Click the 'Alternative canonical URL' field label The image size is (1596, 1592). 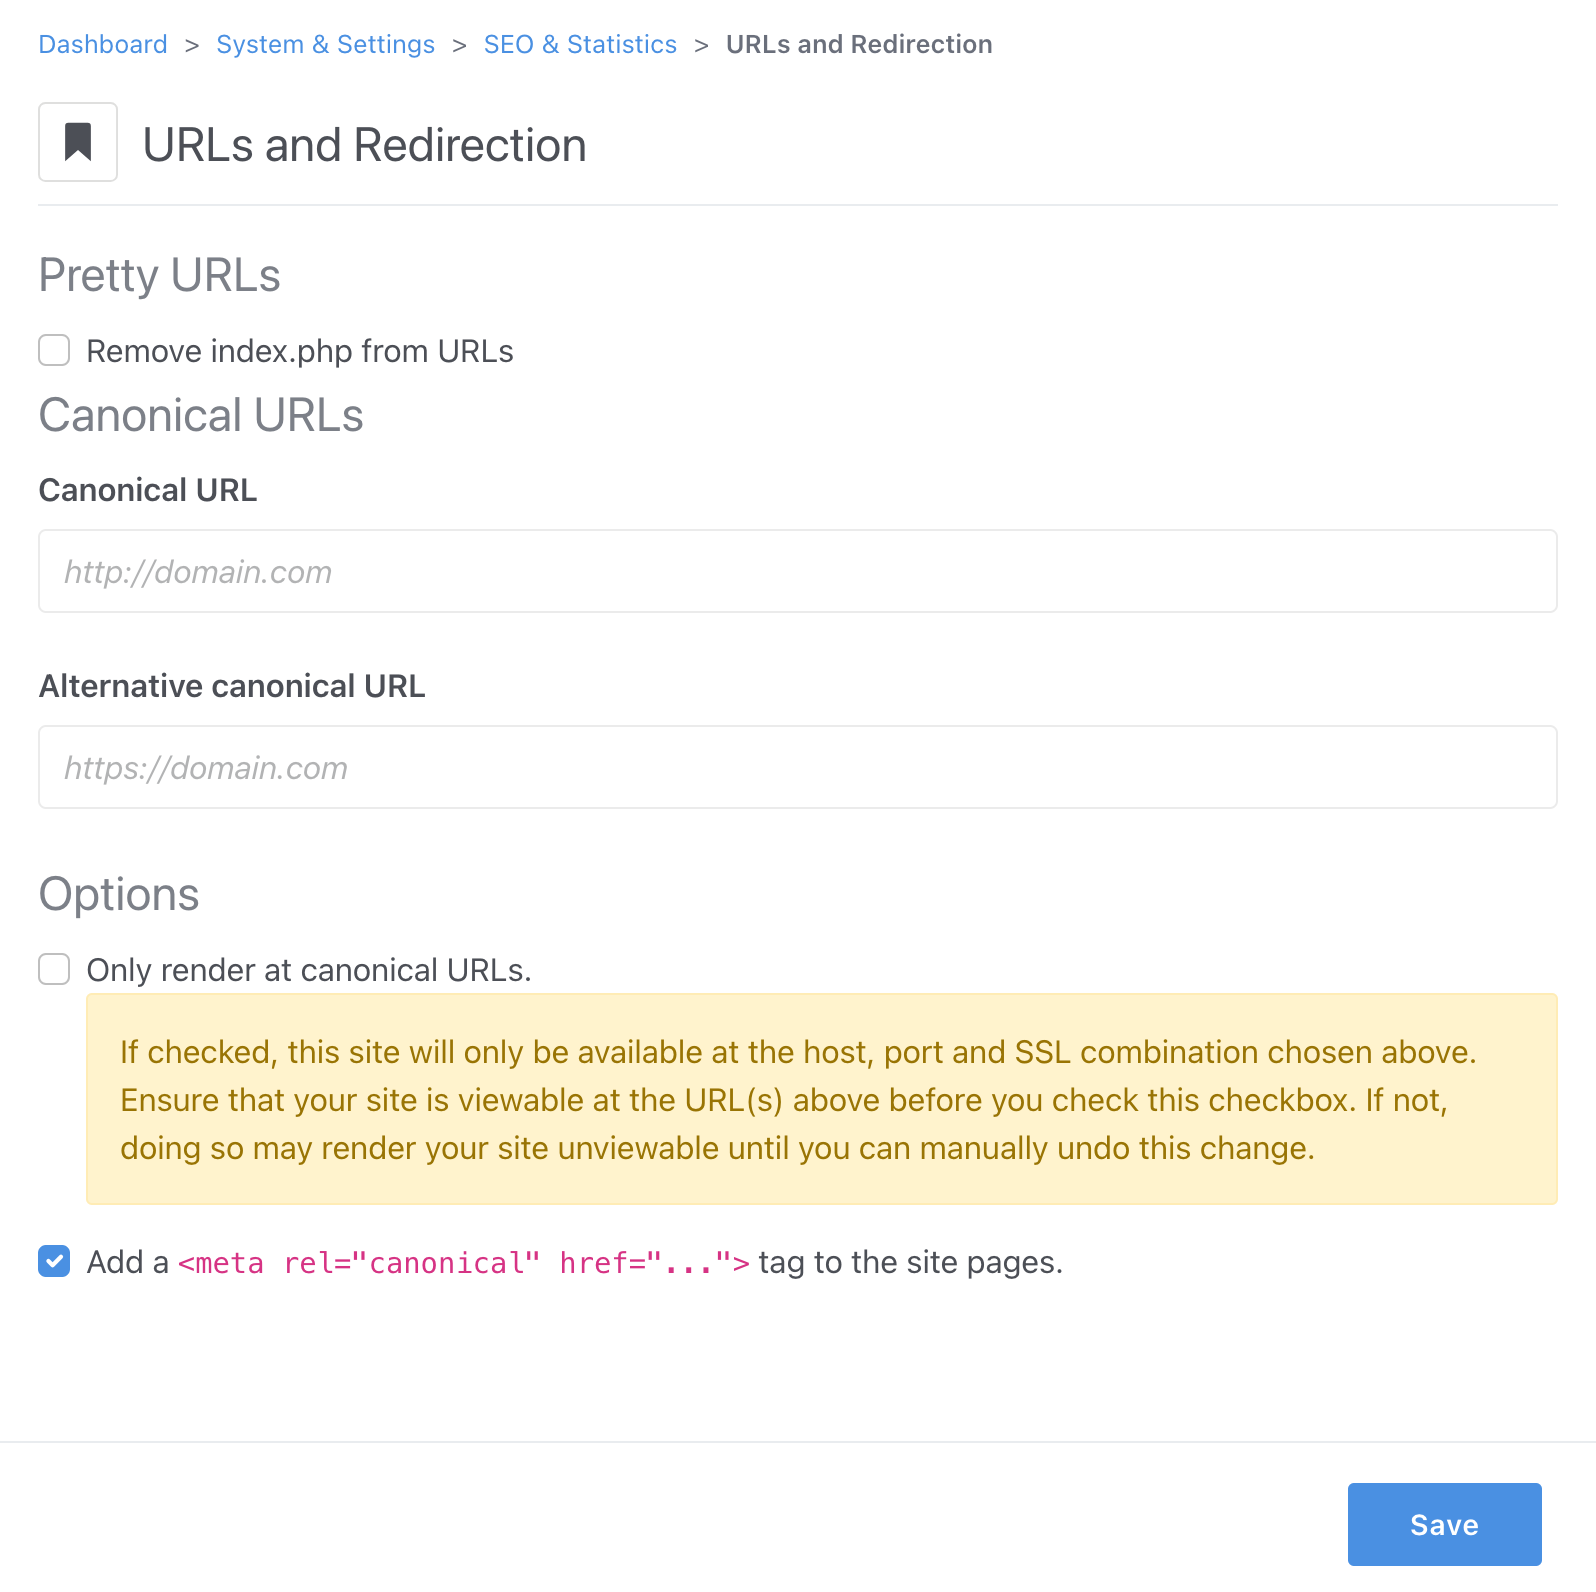pyautogui.click(x=232, y=686)
